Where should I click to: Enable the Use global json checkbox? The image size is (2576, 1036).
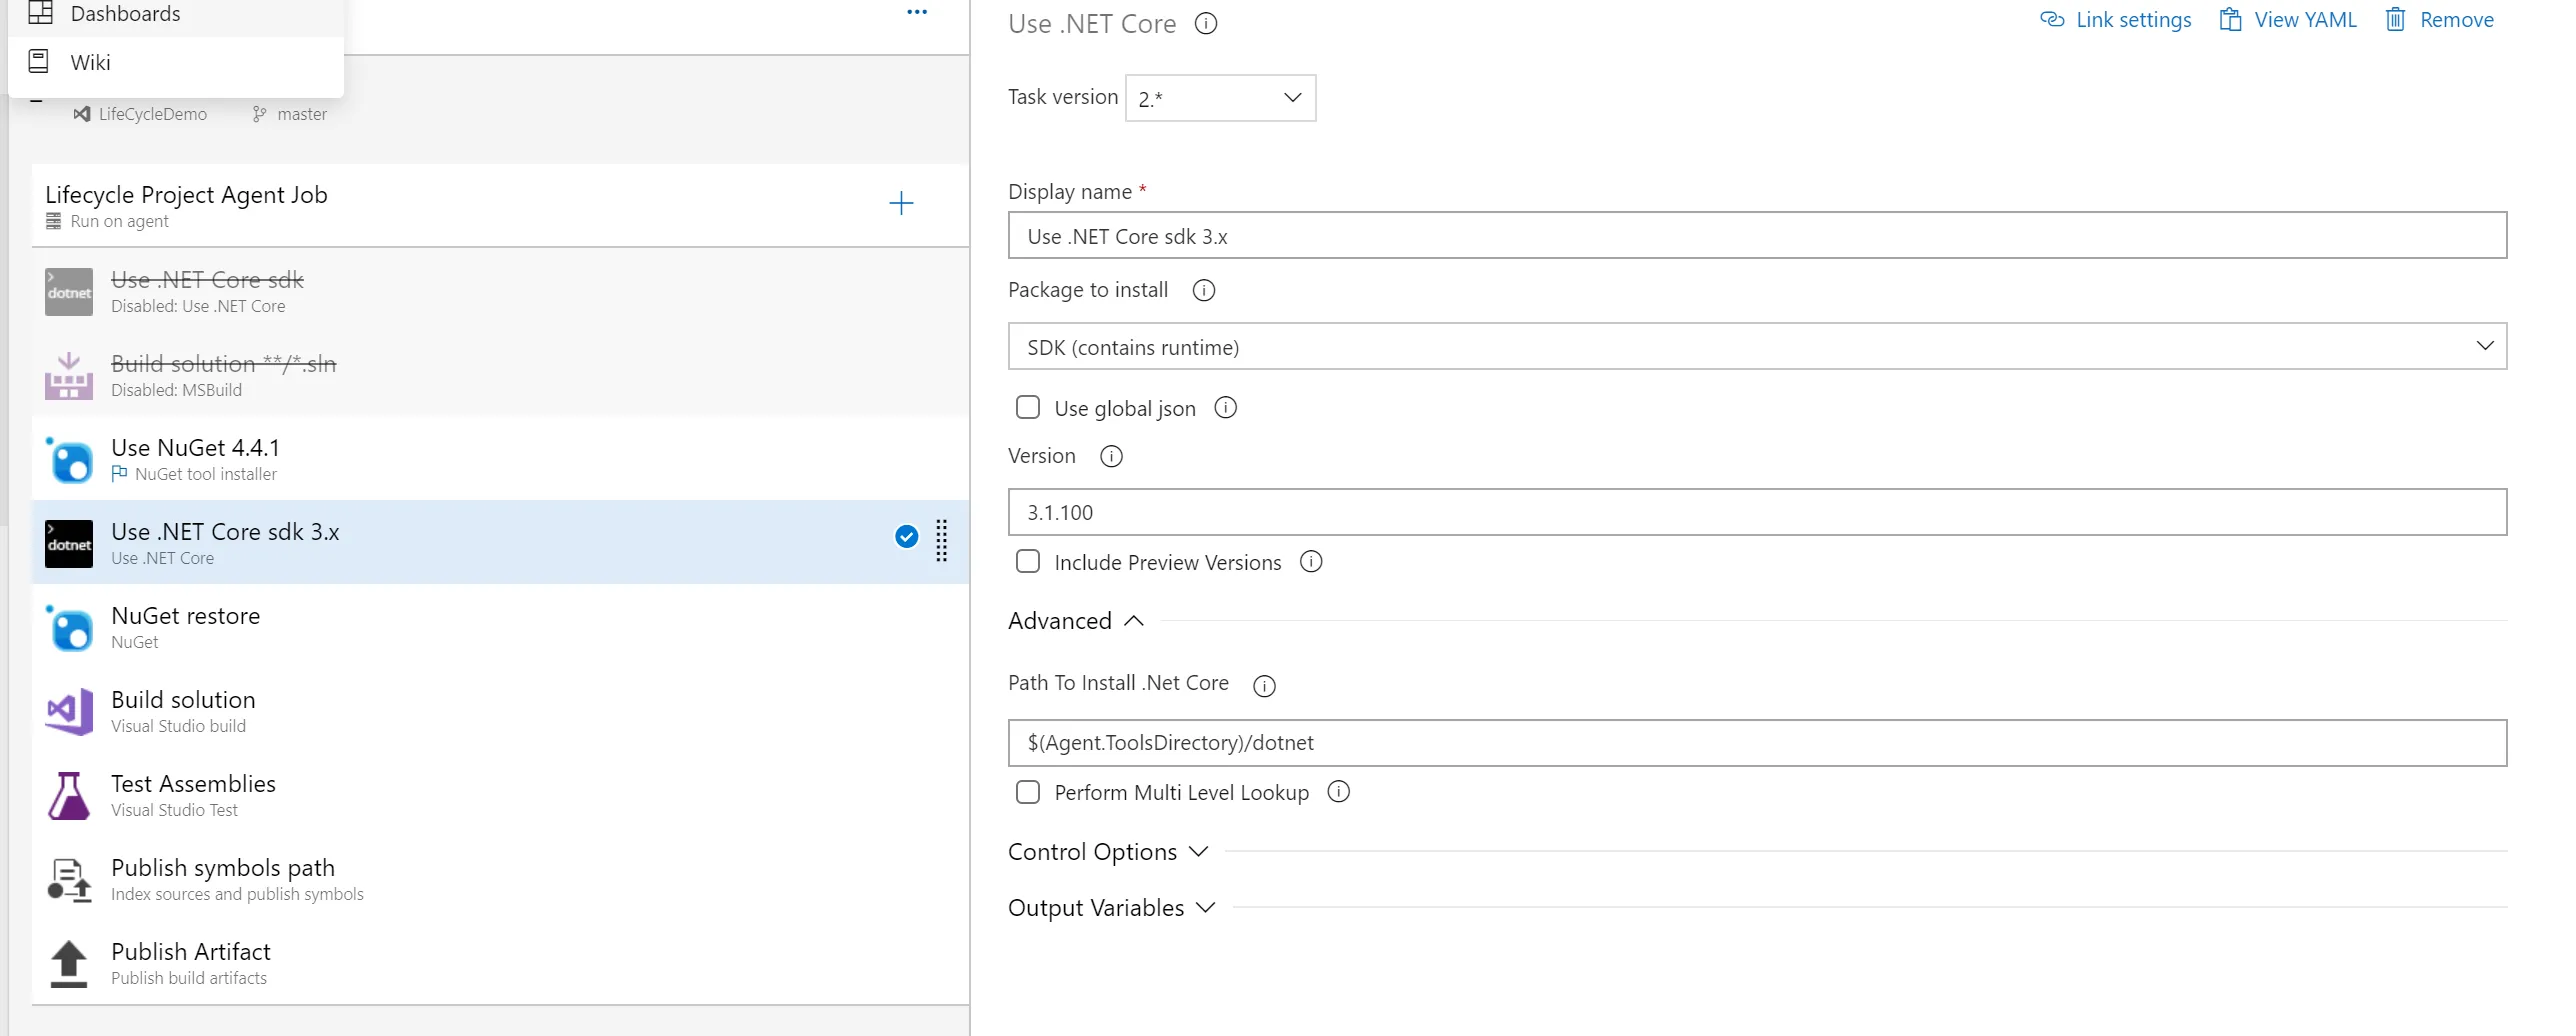tap(1027, 408)
